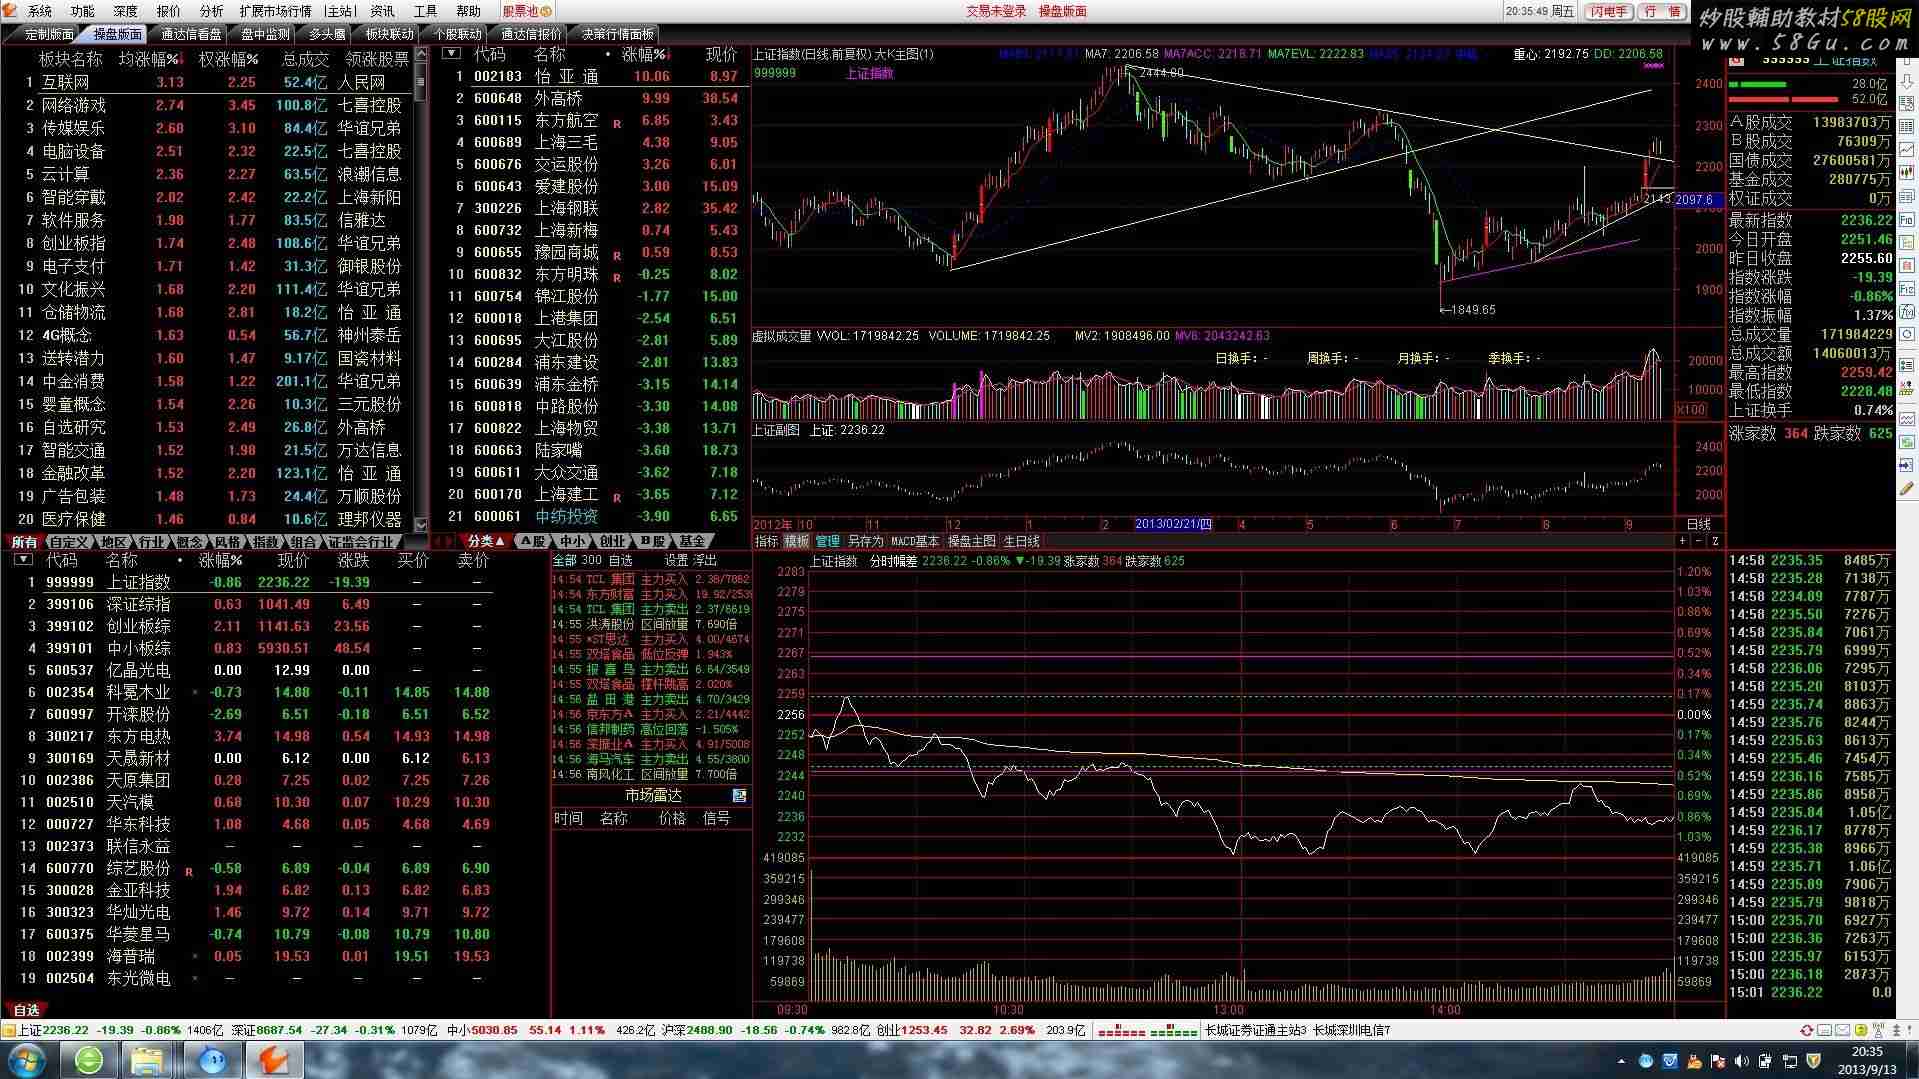Select the line trend chart sidebar icon
1919x1079 pixels.
point(1907,149)
